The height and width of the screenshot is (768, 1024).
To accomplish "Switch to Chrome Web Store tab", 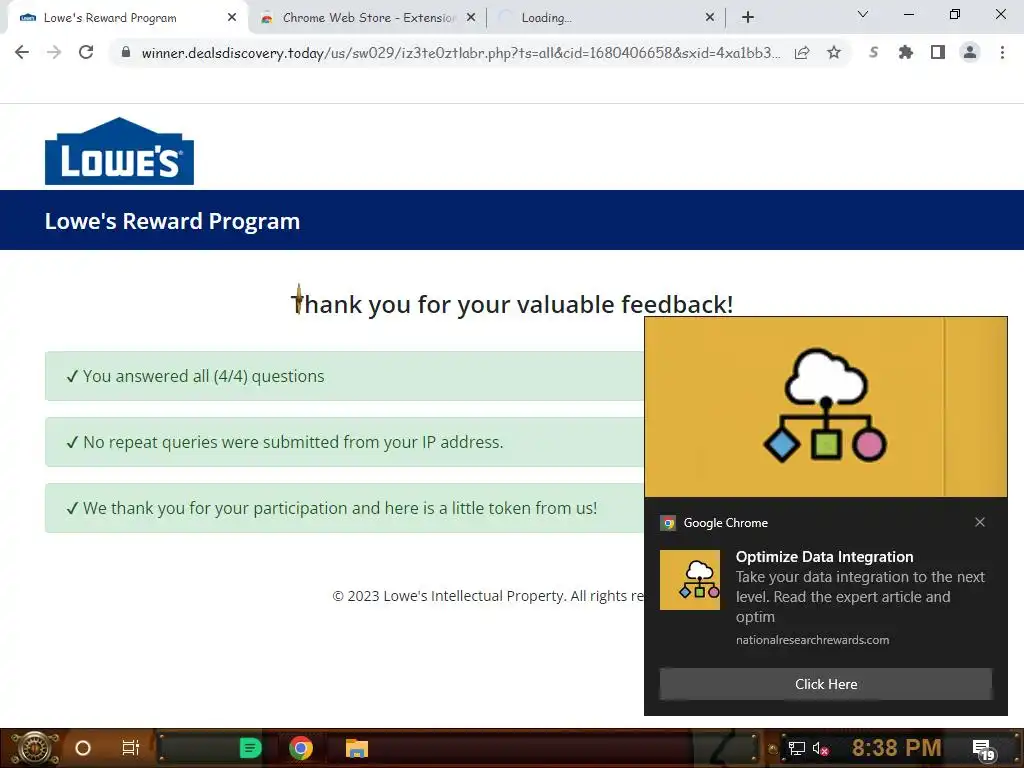I will (x=369, y=18).
